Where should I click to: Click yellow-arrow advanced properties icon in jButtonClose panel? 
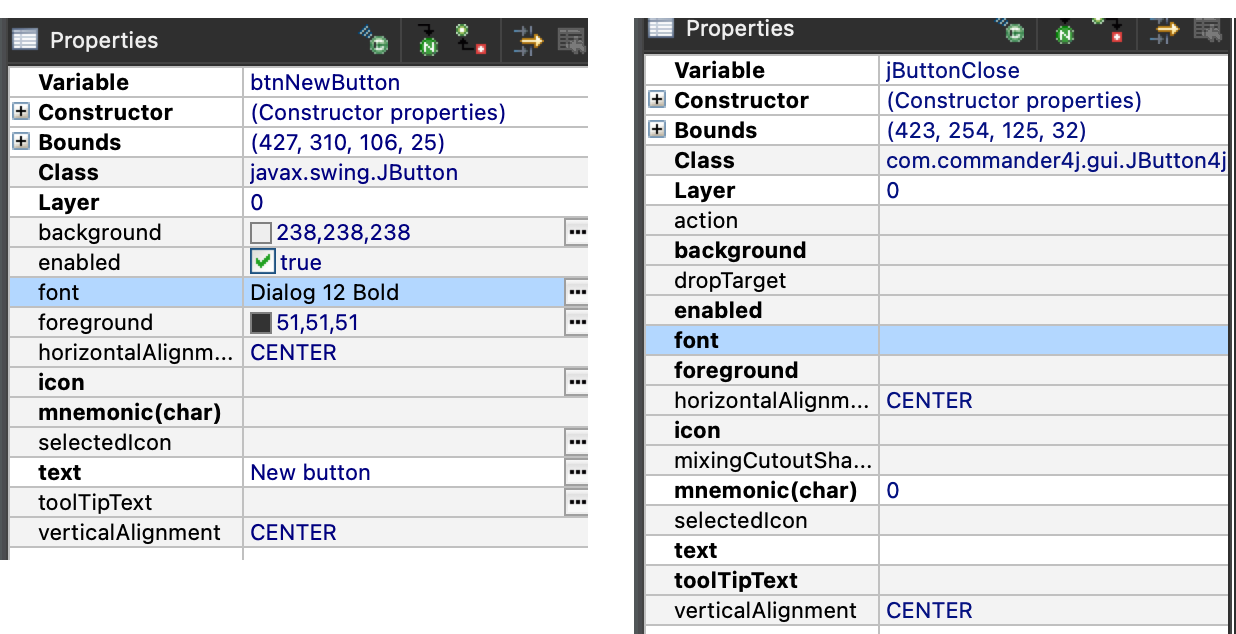pyautogui.click(x=1164, y=31)
